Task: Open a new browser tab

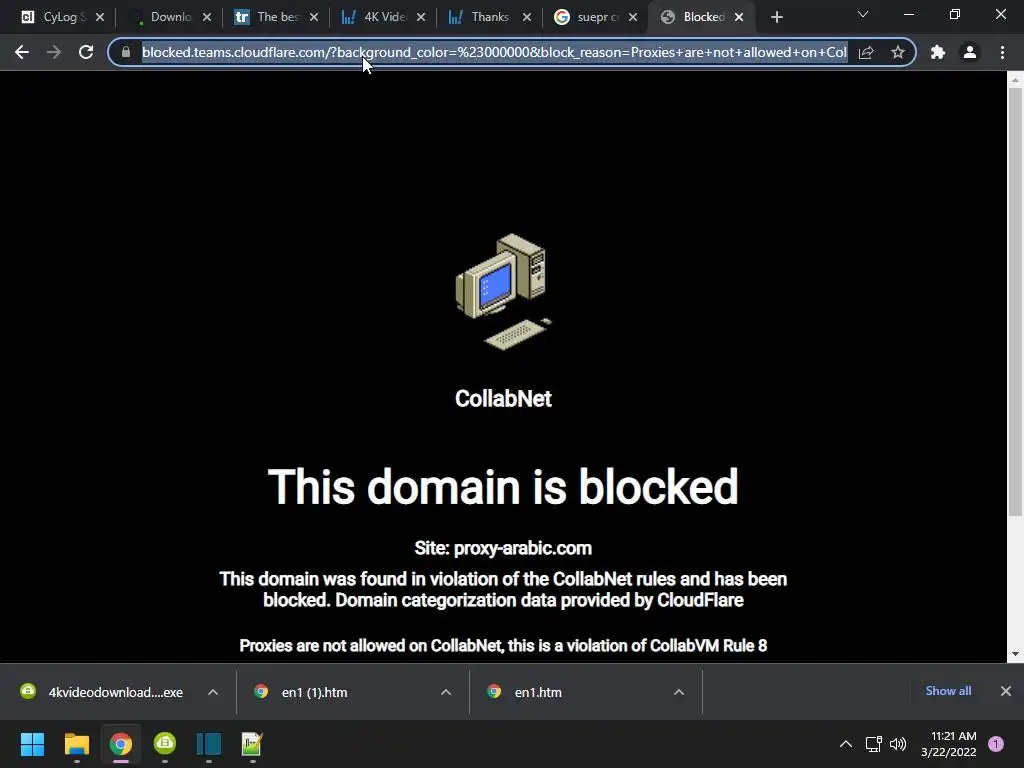Action: point(776,17)
